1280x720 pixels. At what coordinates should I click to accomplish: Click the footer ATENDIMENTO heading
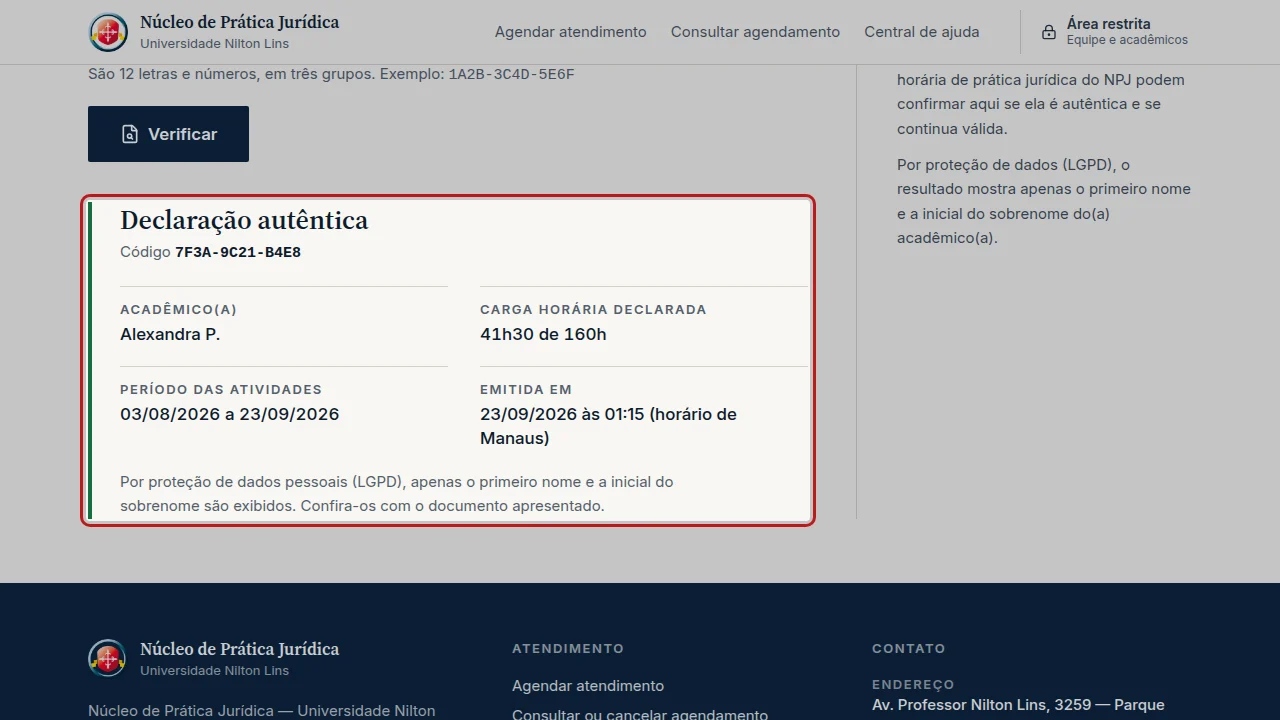[x=568, y=649]
